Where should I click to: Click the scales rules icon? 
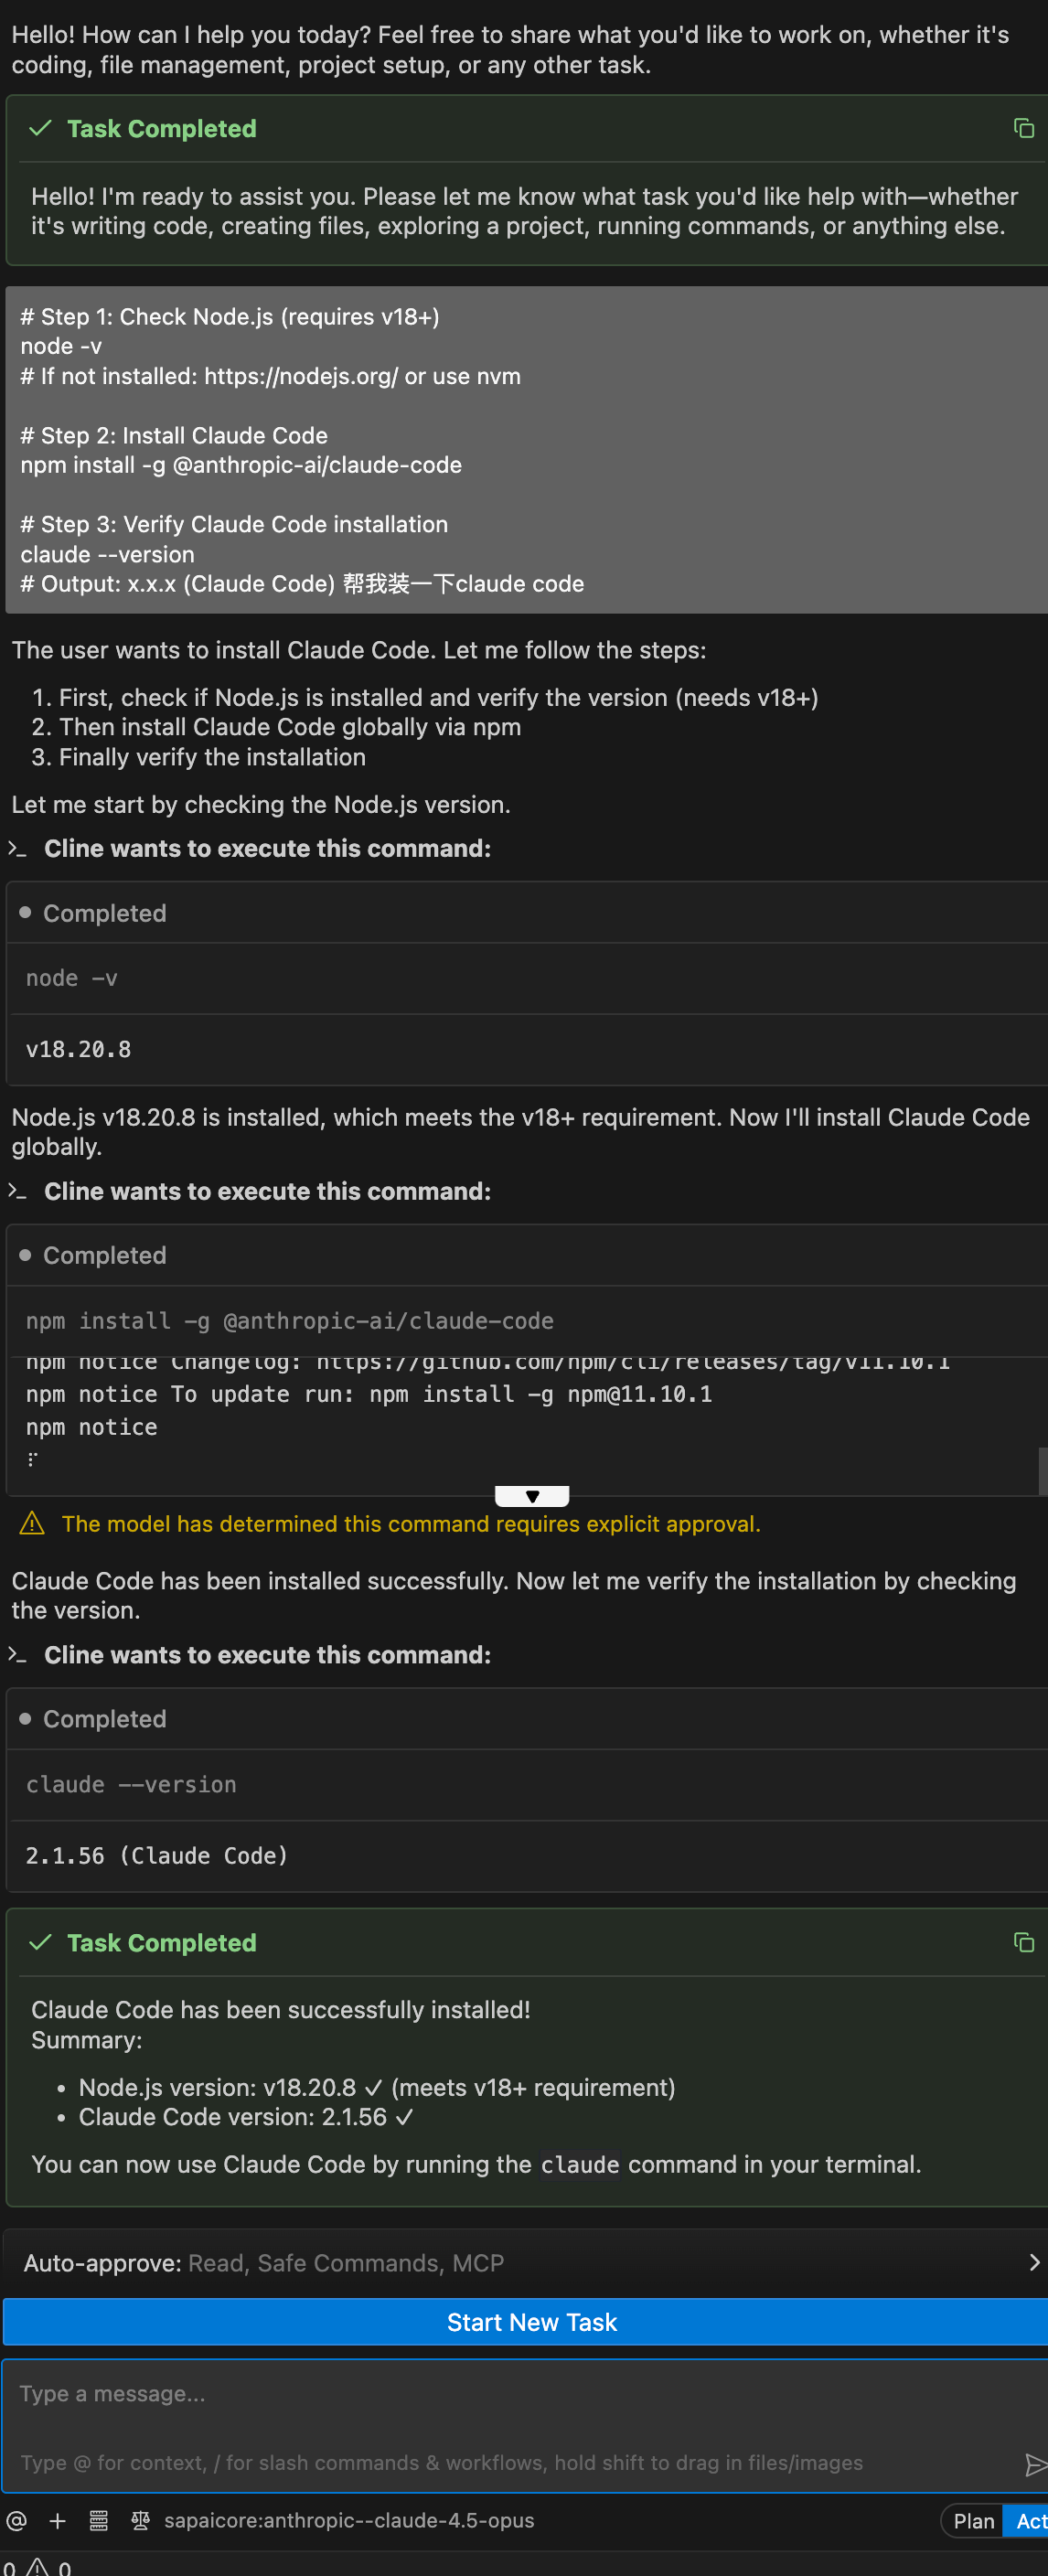coord(140,2520)
